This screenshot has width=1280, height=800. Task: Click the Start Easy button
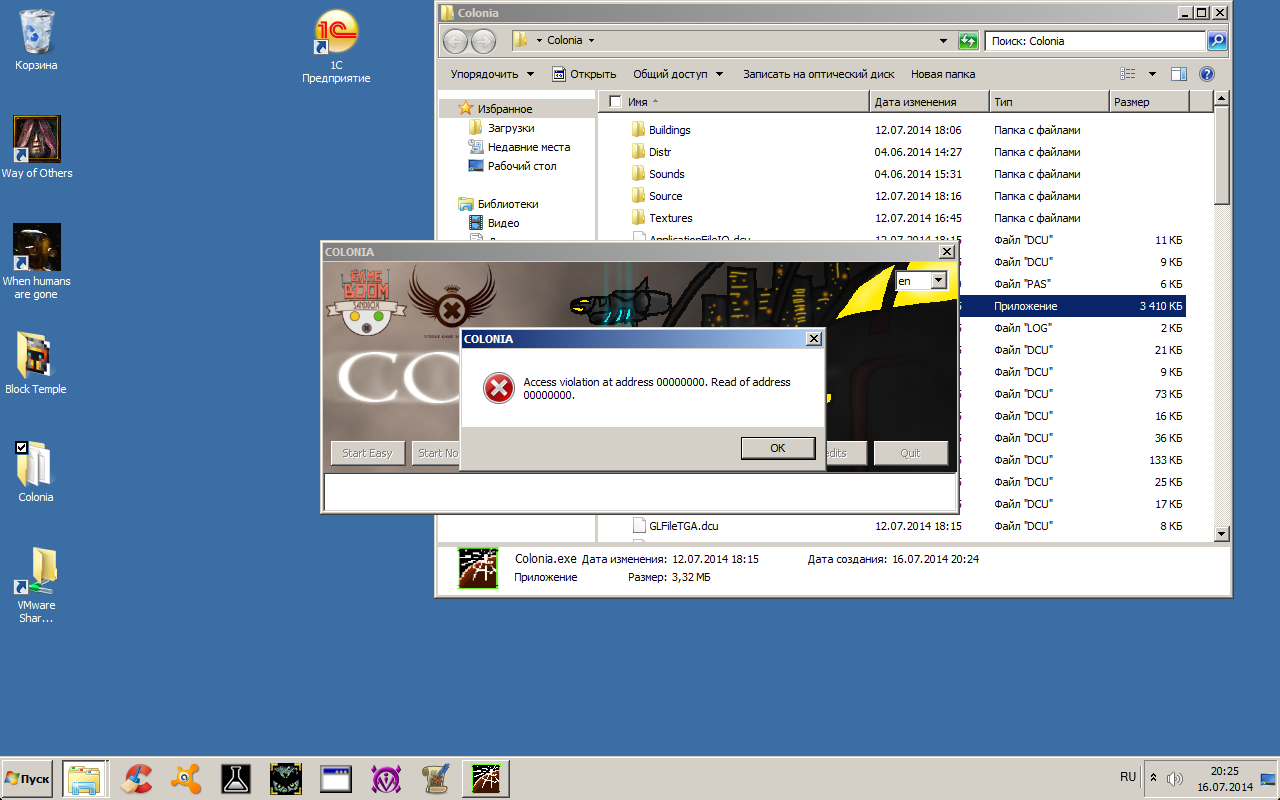(367, 453)
